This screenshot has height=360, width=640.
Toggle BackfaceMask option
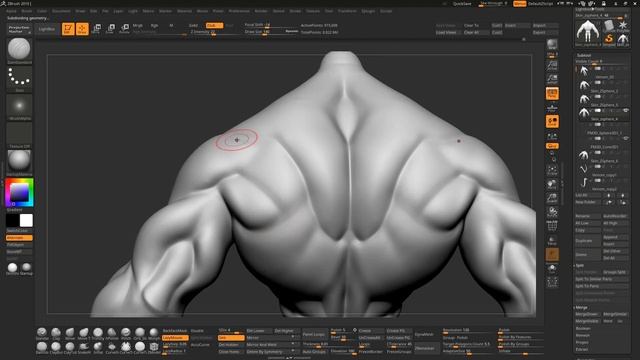[x=175, y=331]
